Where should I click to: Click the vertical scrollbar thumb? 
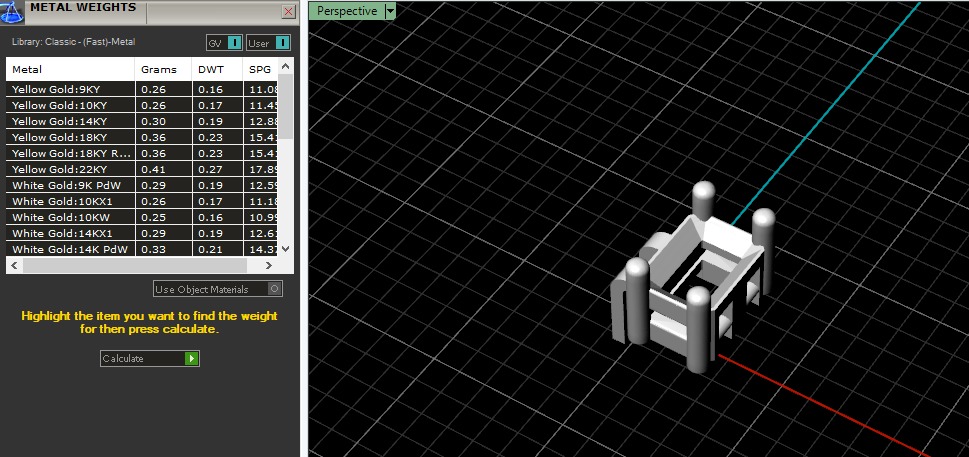coord(285,107)
